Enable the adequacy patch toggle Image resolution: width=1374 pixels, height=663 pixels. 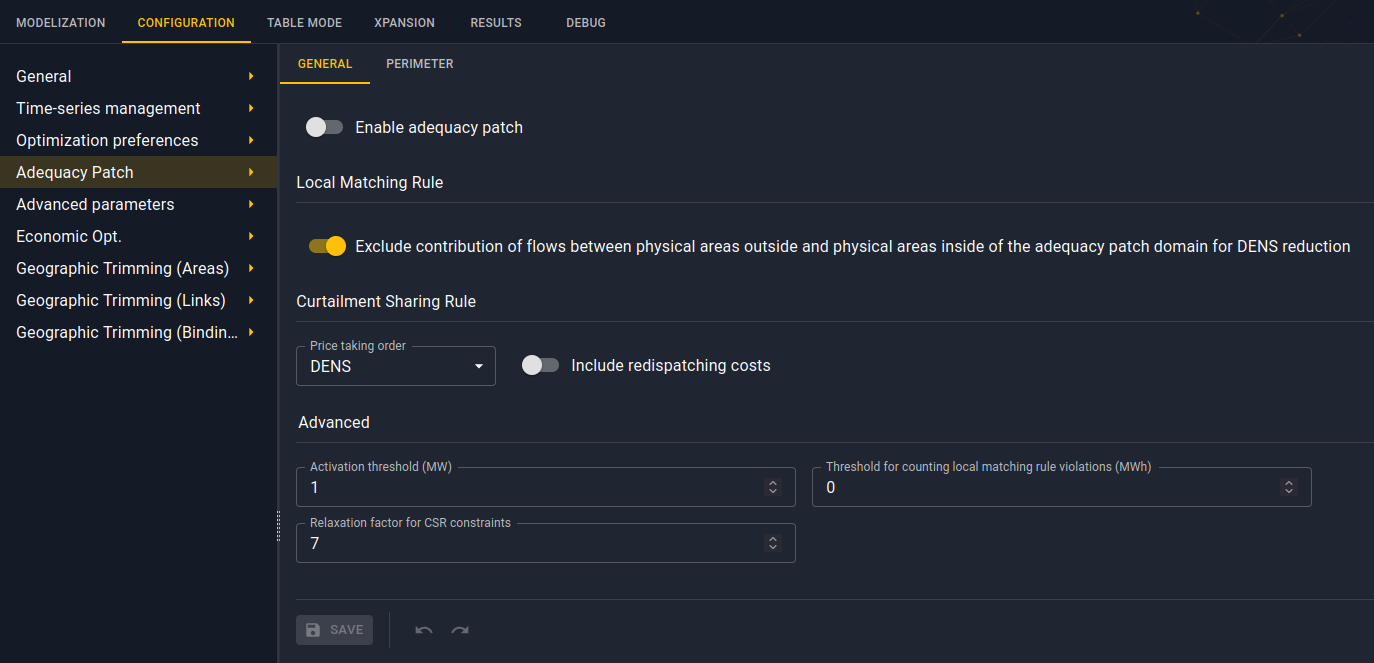pyautogui.click(x=324, y=127)
